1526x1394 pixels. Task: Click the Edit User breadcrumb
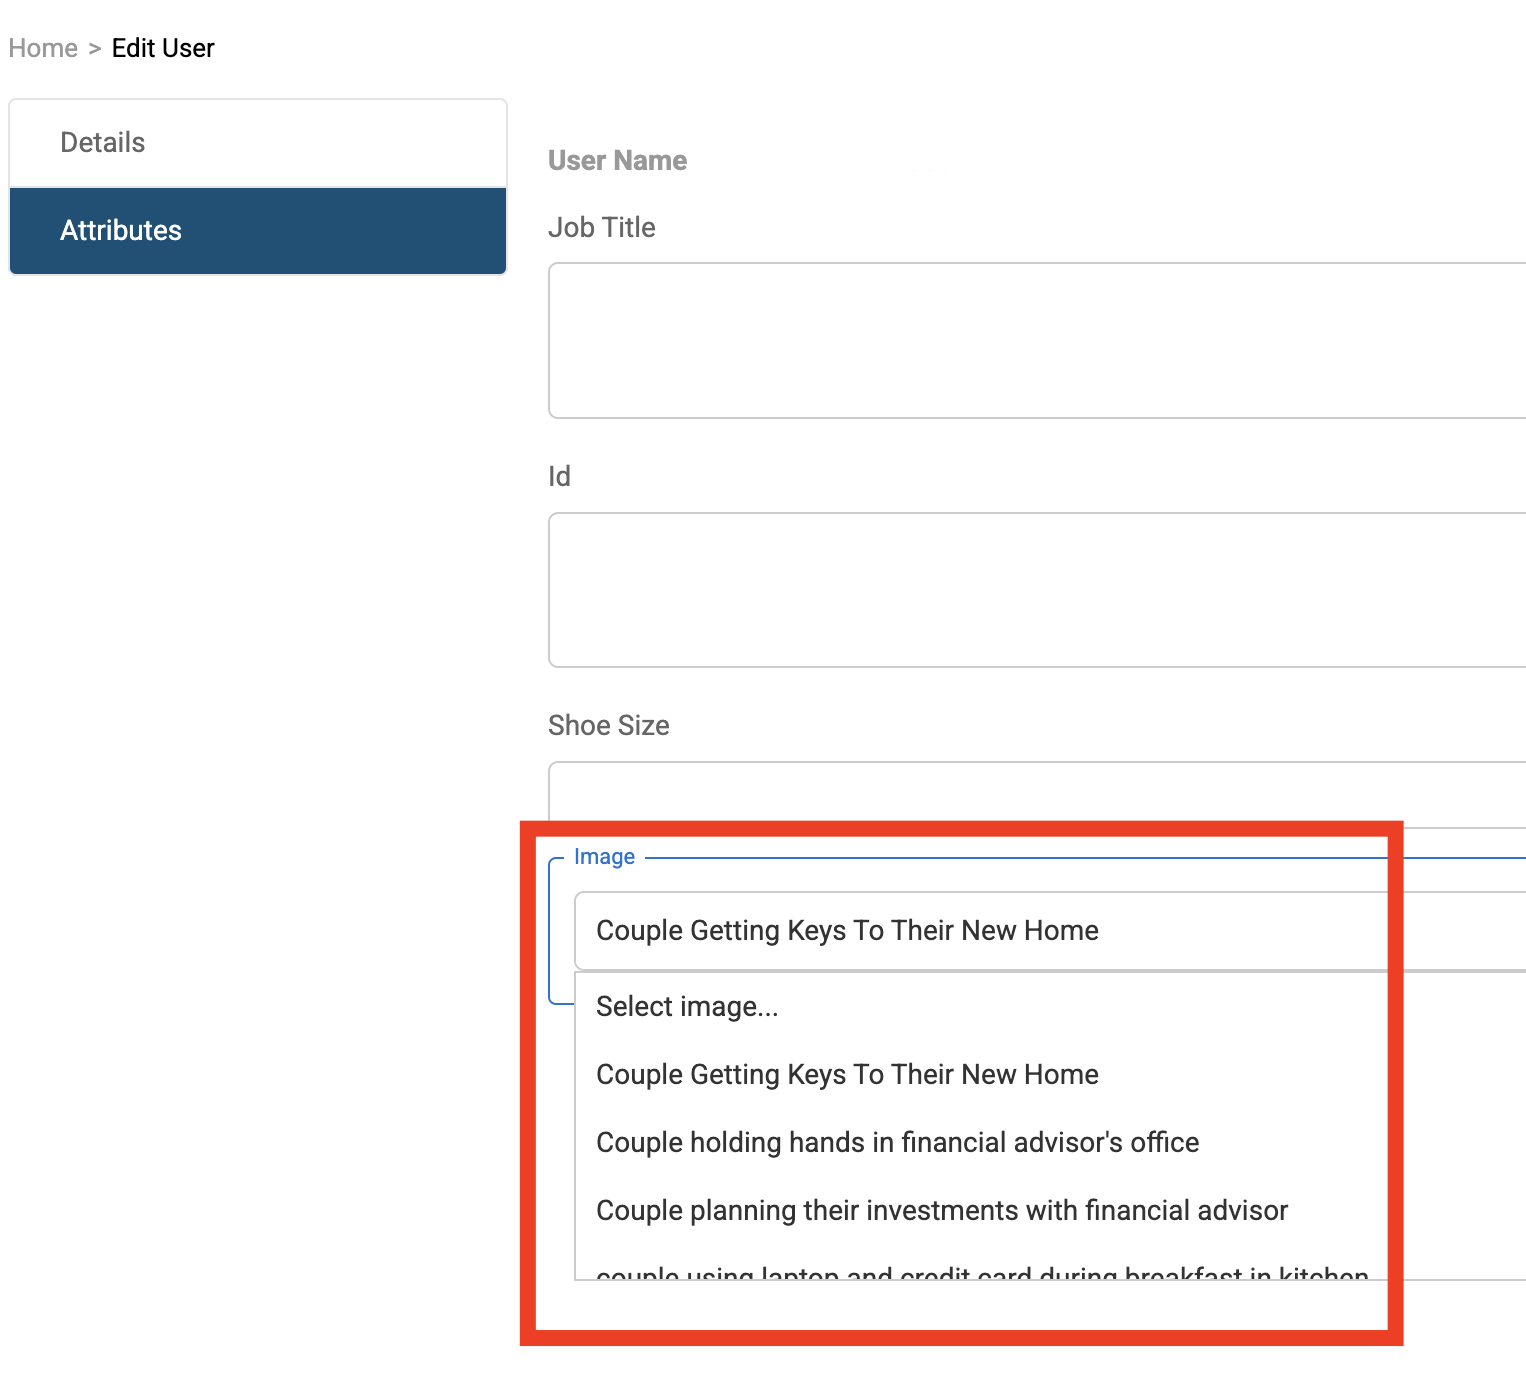pyautogui.click(x=163, y=48)
